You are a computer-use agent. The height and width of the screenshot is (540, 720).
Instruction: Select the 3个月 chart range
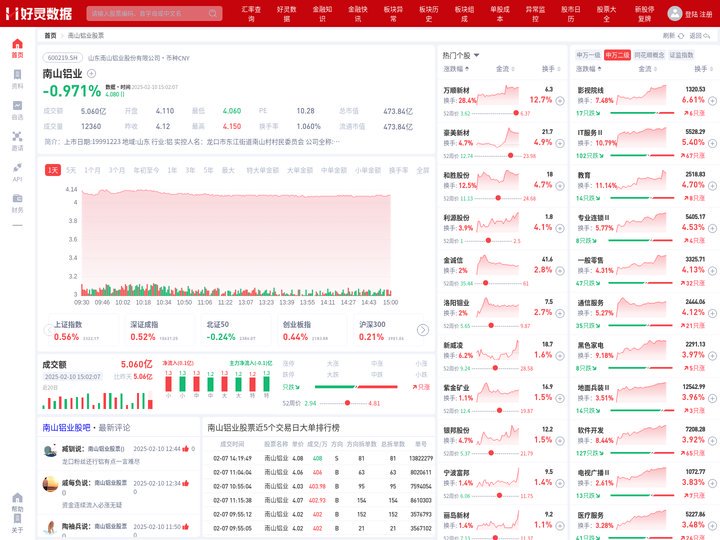pos(117,170)
